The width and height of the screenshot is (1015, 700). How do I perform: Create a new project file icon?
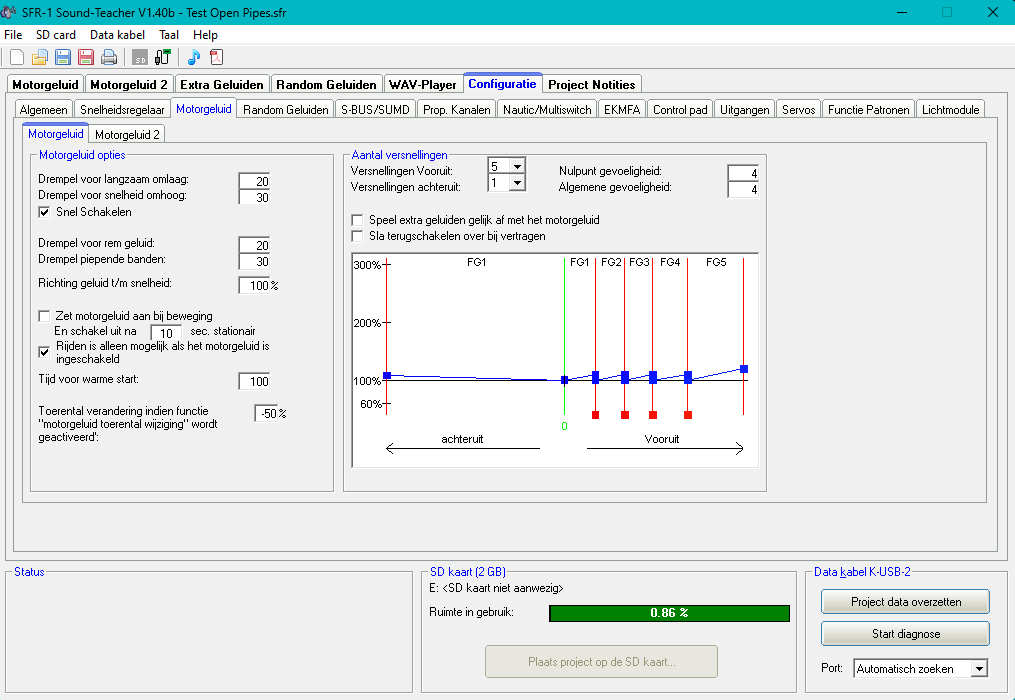pos(17,57)
